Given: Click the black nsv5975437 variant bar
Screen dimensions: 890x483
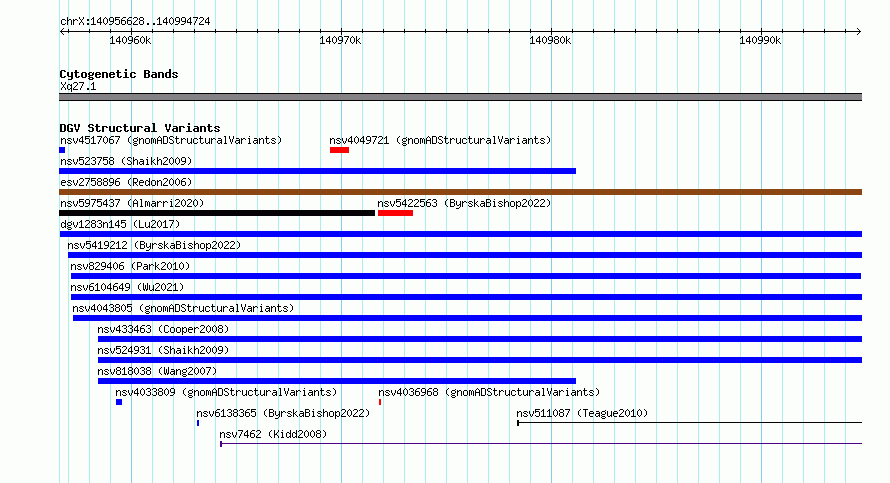Looking at the screenshot, I should pyautogui.click(x=217, y=213).
